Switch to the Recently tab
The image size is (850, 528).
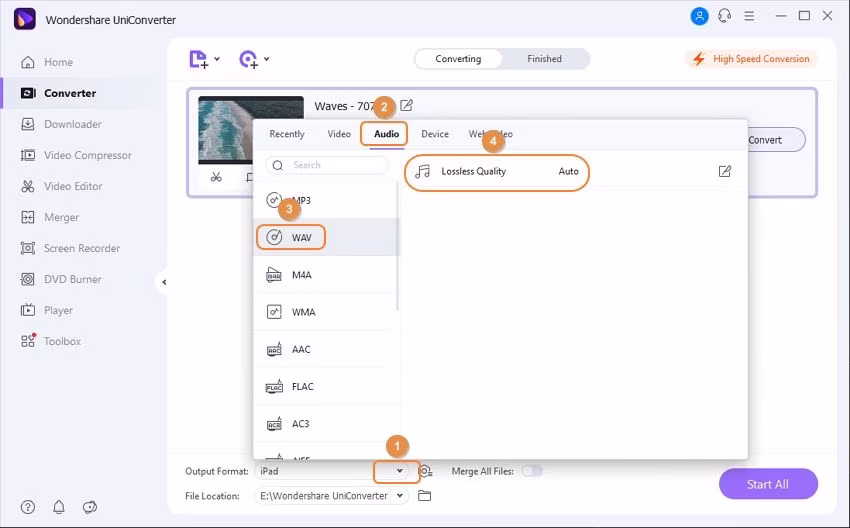(x=287, y=134)
